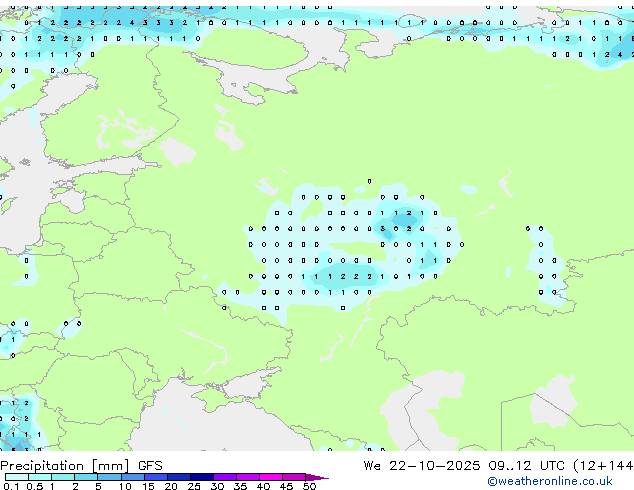Pick the 25–30 mm dark blue legend swatch
Viewport: 634px width, 490px height.
(202, 477)
